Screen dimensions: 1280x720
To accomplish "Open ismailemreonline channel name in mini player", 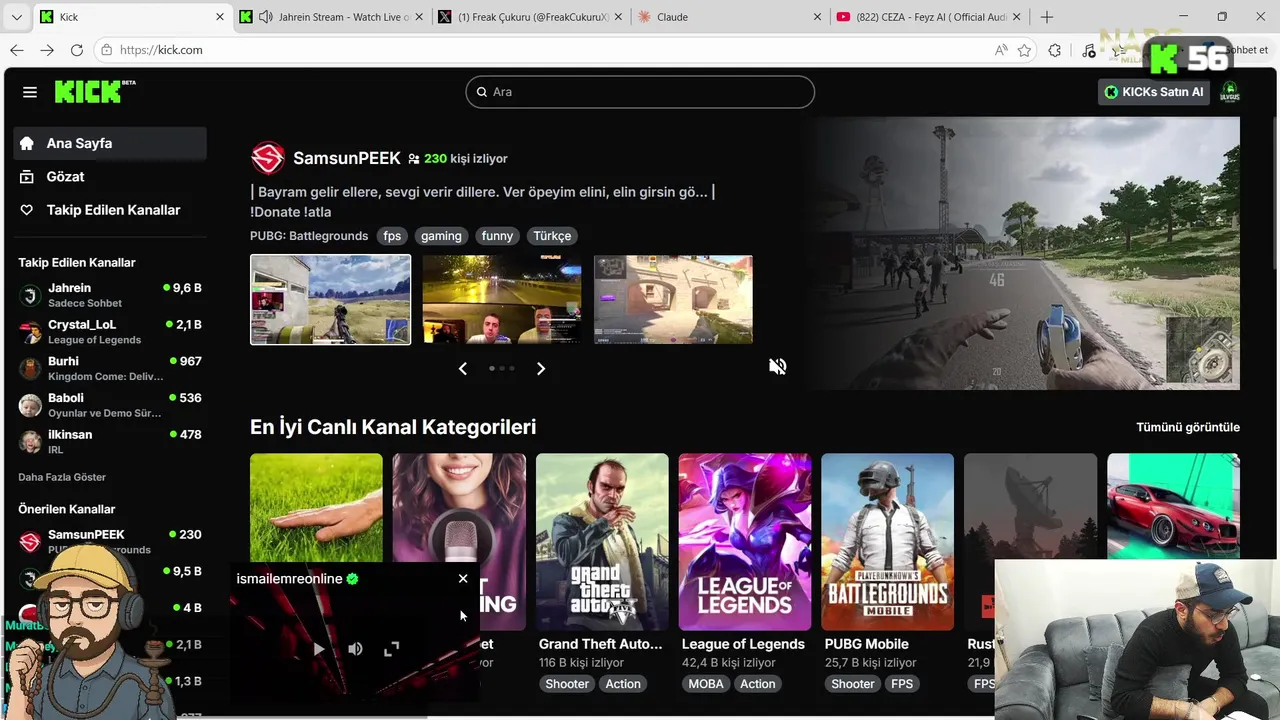I will [x=289, y=579].
